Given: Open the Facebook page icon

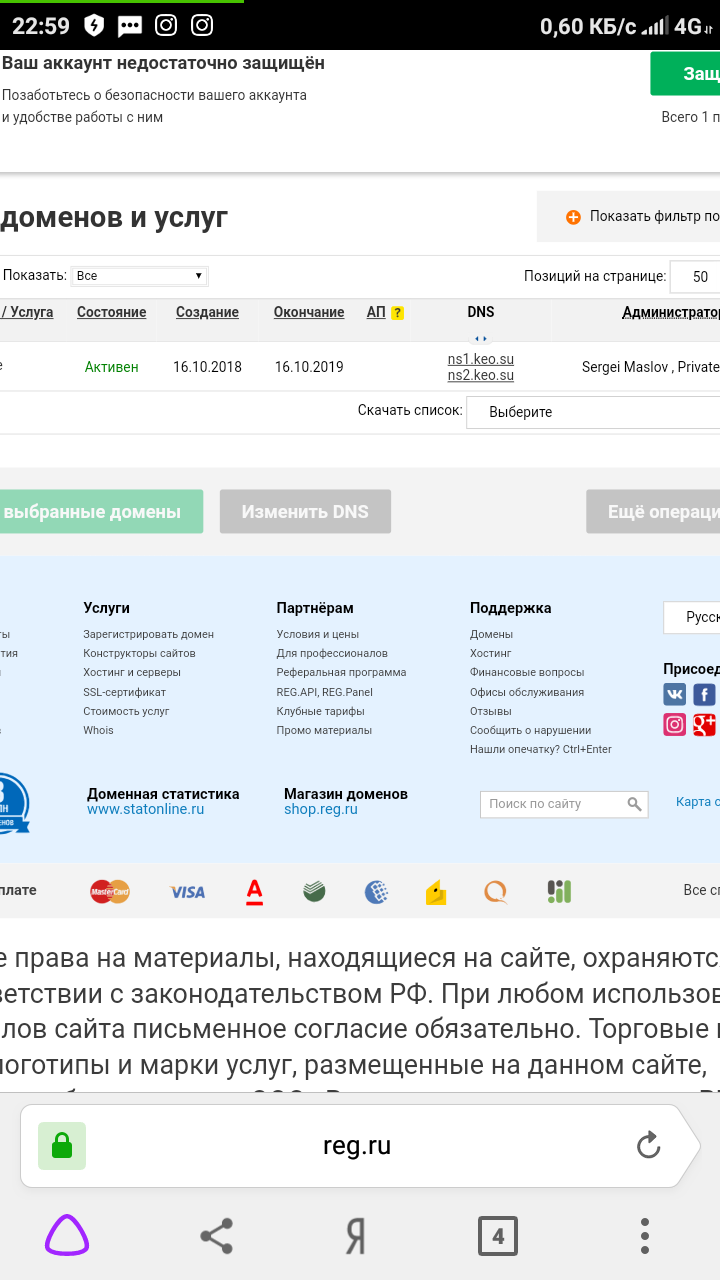Looking at the screenshot, I should pyautogui.click(x=705, y=694).
